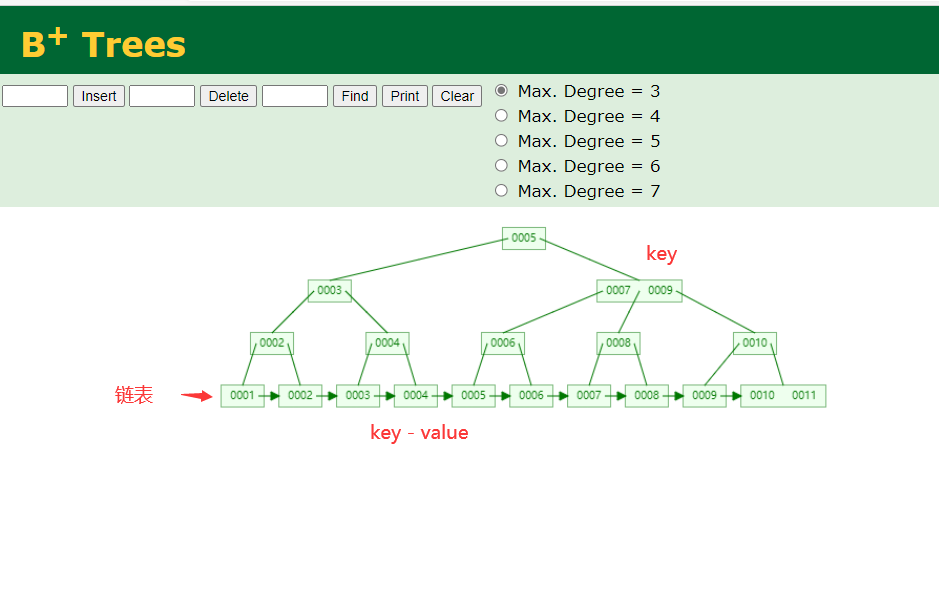The image size is (939, 605).
Task: Select Max. Degree = 7 radio button
Action: pyautogui.click(x=501, y=190)
